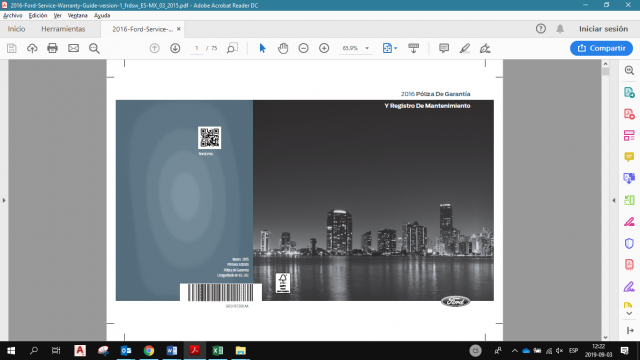Print the document with printer icon
This screenshot has width=640, height=360.
point(52,48)
